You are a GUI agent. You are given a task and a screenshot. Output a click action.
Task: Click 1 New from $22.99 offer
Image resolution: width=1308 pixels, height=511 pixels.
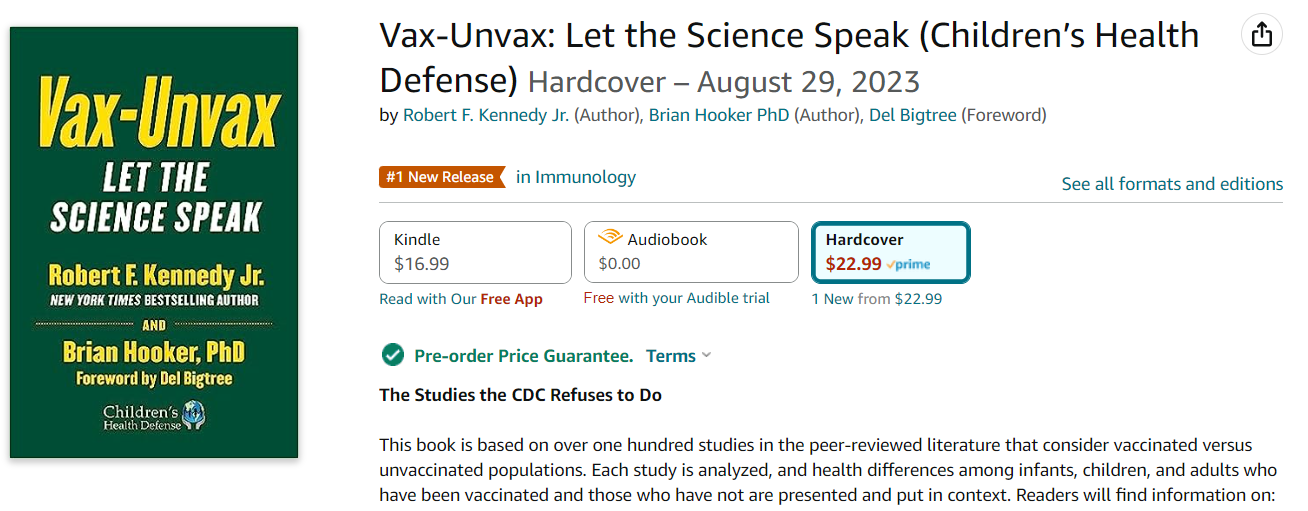tap(876, 298)
